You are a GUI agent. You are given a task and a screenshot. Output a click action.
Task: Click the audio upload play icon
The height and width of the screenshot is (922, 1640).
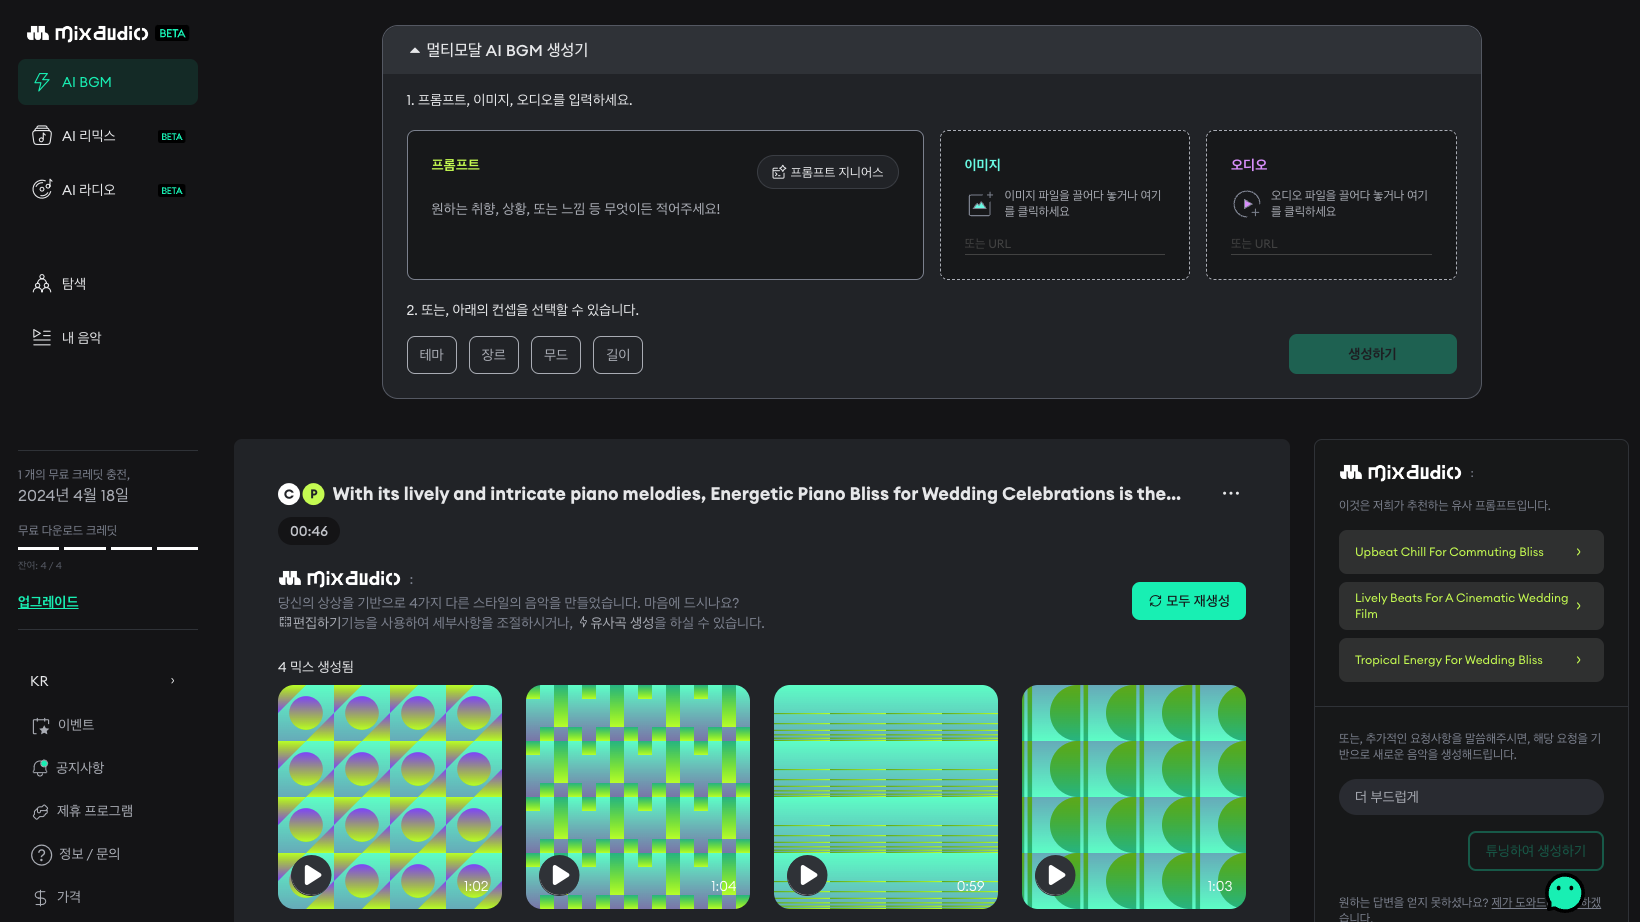click(x=1247, y=204)
